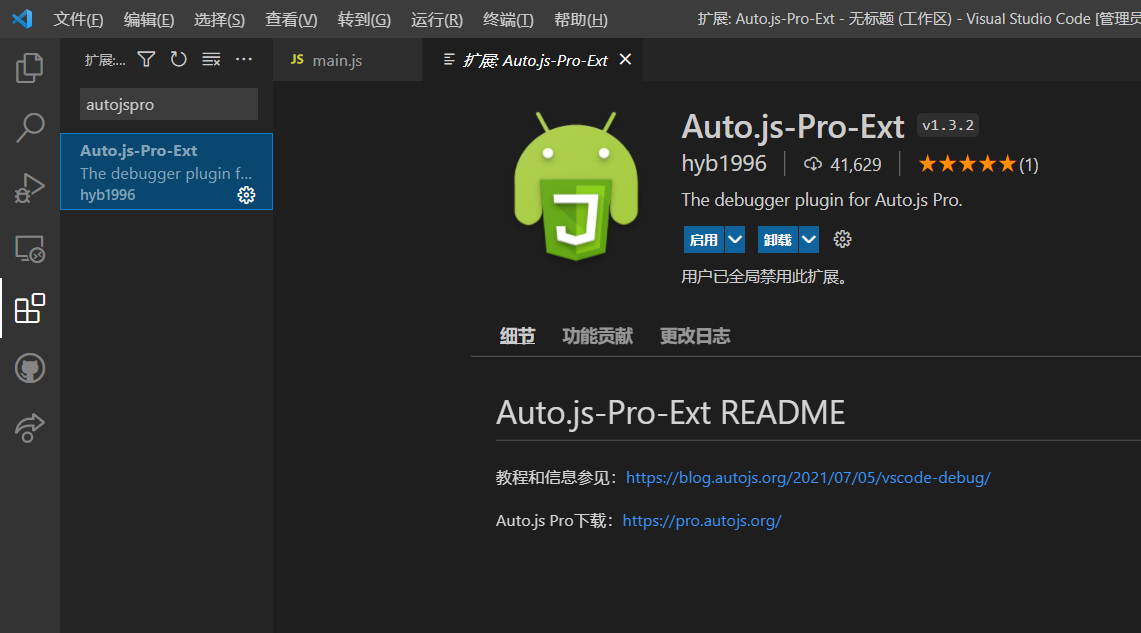Expand the enable button dropdown arrow
Viewport: 1141px width, 633px height.
point(735,239)
